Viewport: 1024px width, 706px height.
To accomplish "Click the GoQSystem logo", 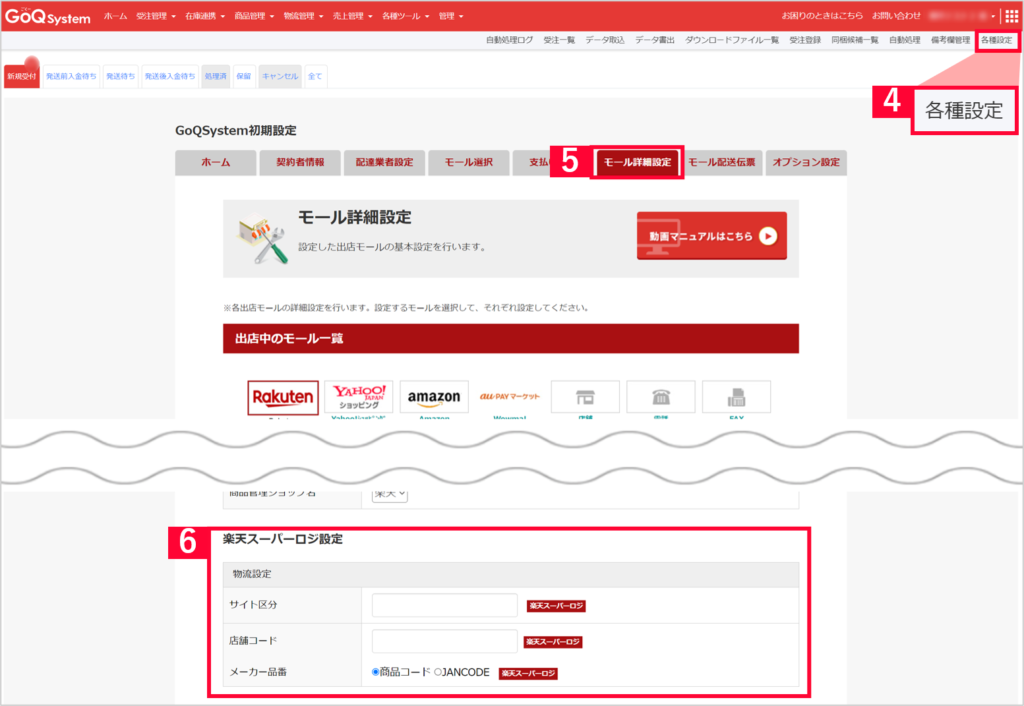I will 47,16.
